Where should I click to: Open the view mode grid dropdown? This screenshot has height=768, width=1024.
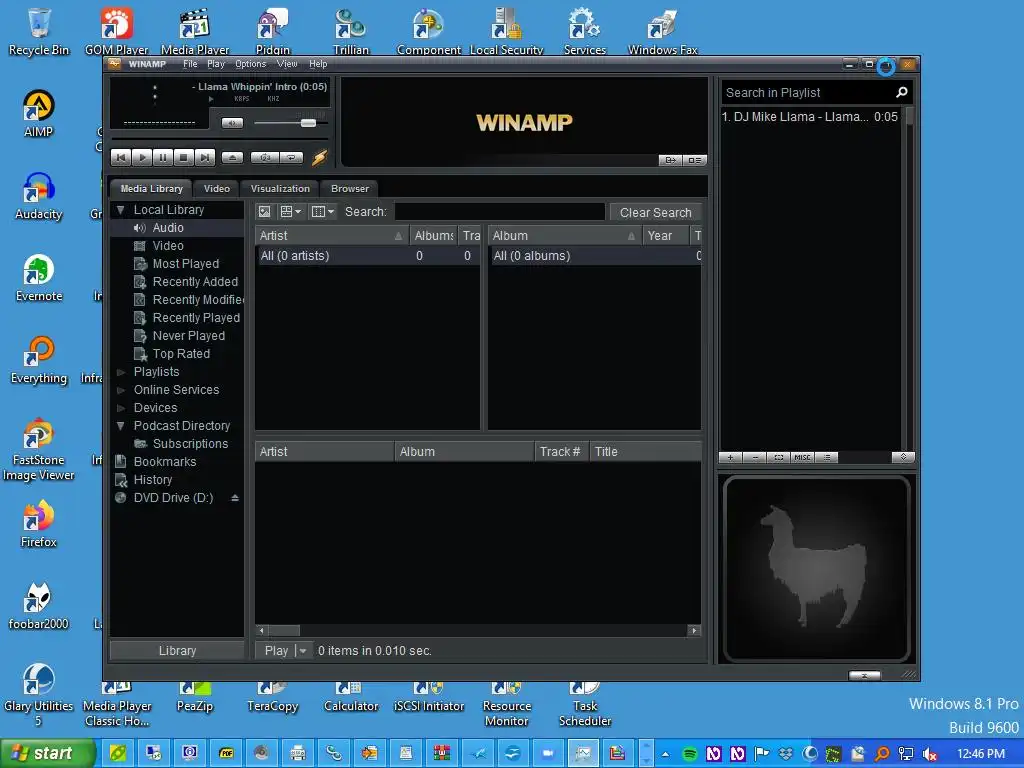click(291, 212)
